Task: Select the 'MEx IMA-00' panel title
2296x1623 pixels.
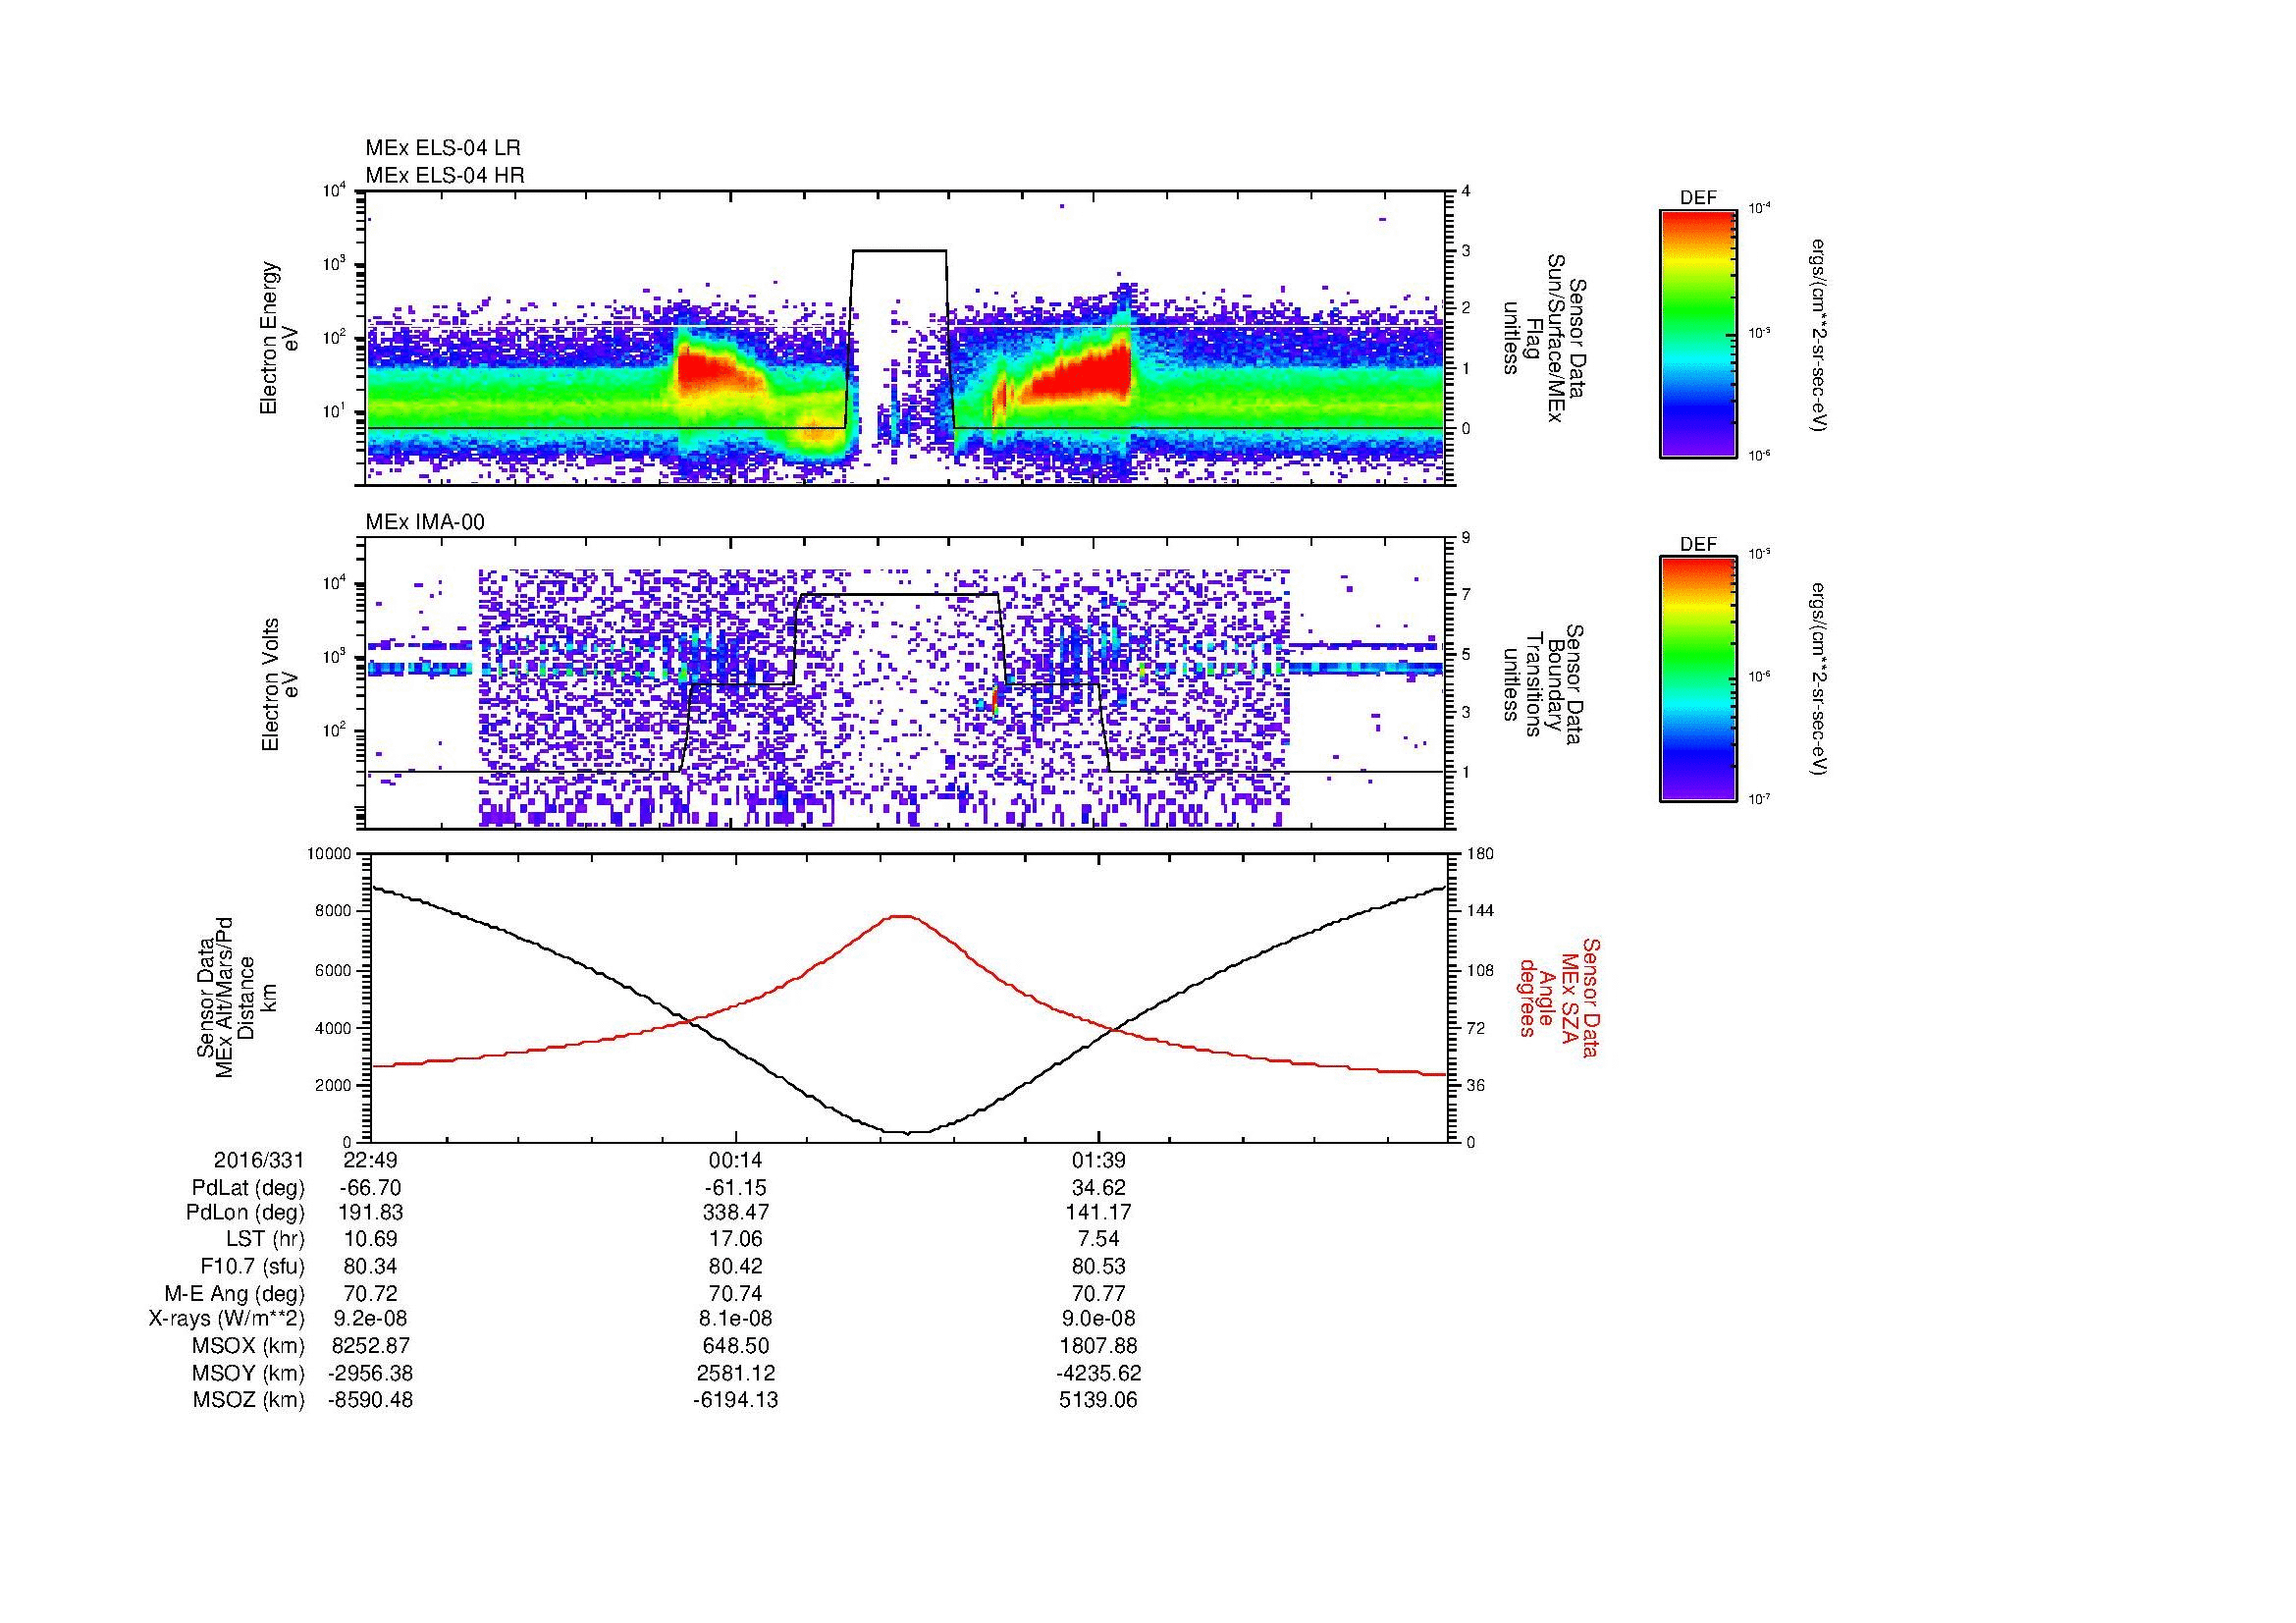Action: pyautogui.click(x=425, y=522)
